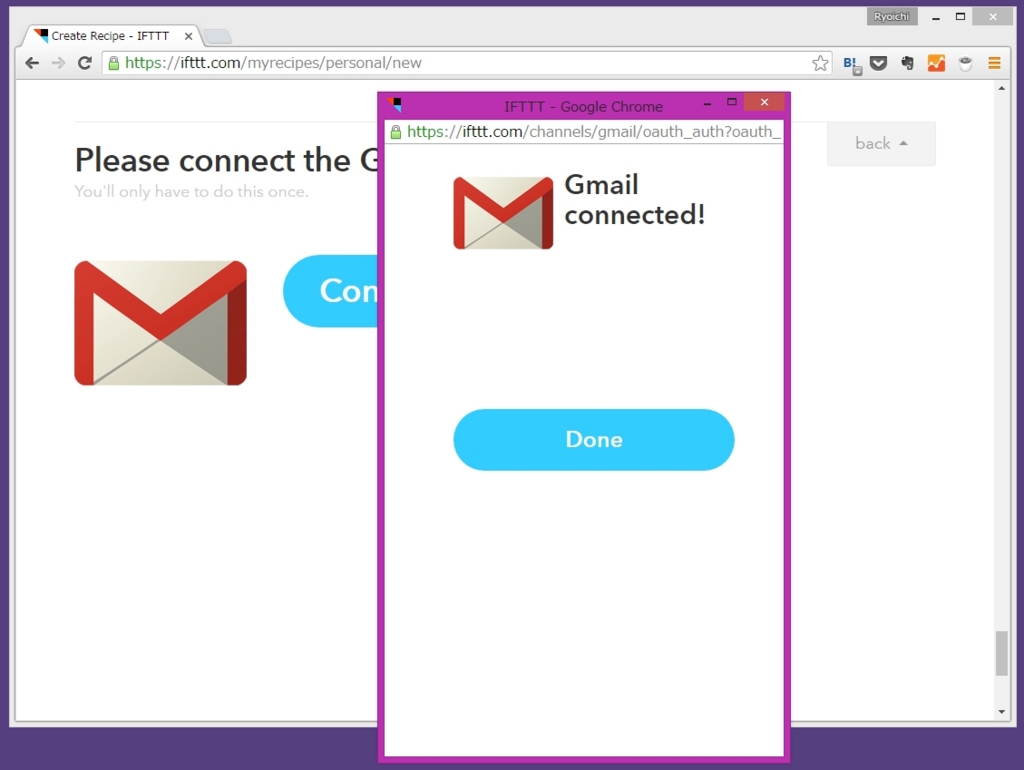The height and width of the screenshot is (770, 1024).
Task: Select the Create Recipe - IFTTT tab
Action: coord(110,36)
